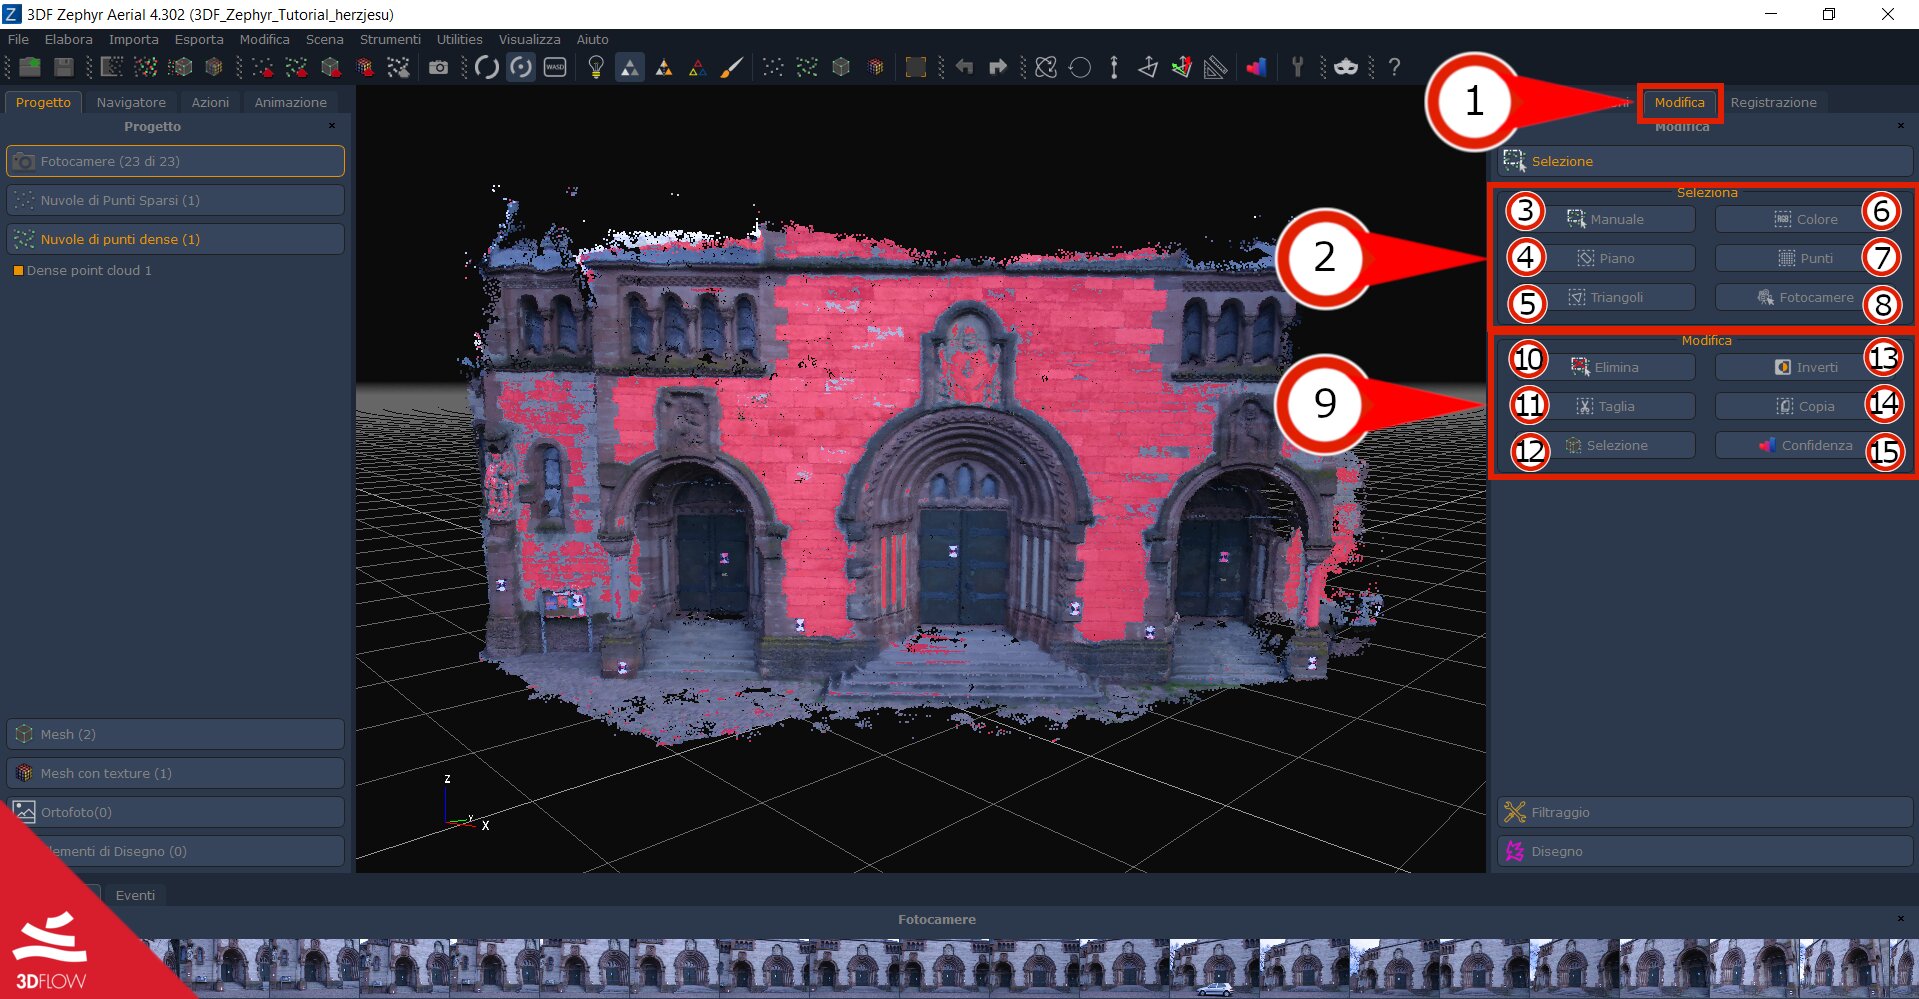Select the orbit navigation mode icon
Screen dimensions: 1919x999
pos(487,67)
